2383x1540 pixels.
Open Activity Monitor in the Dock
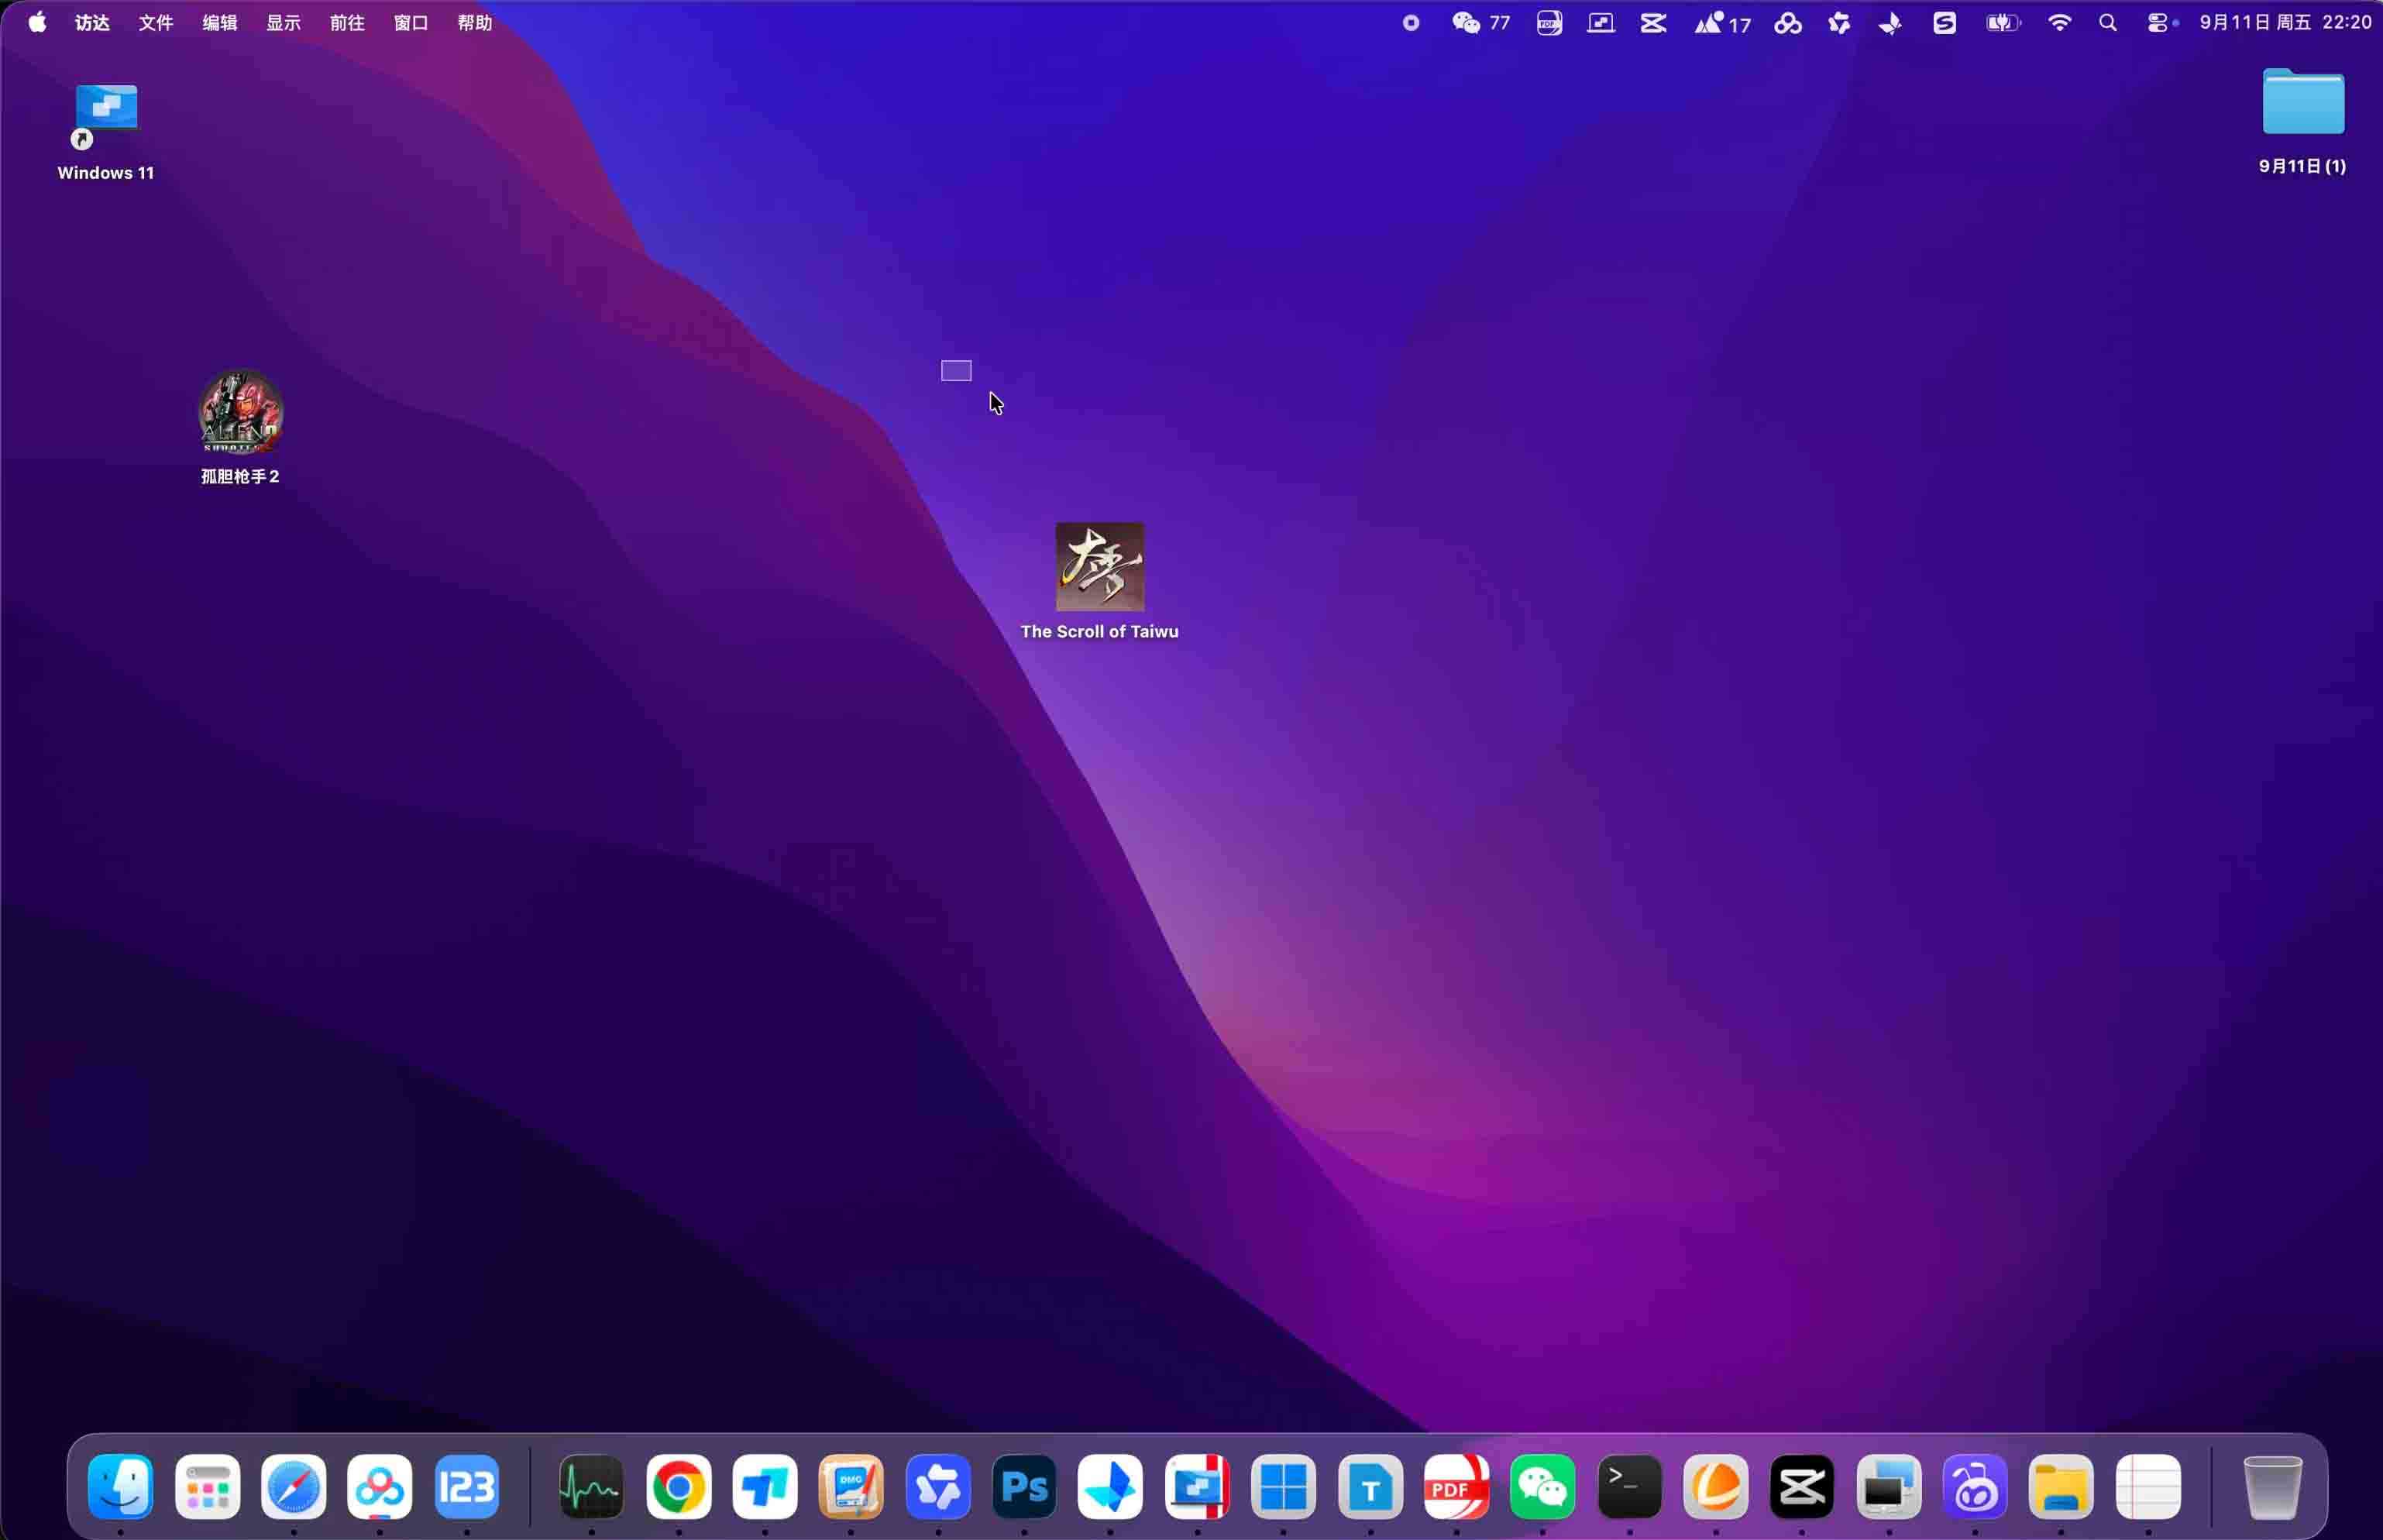coord(591,1487)
